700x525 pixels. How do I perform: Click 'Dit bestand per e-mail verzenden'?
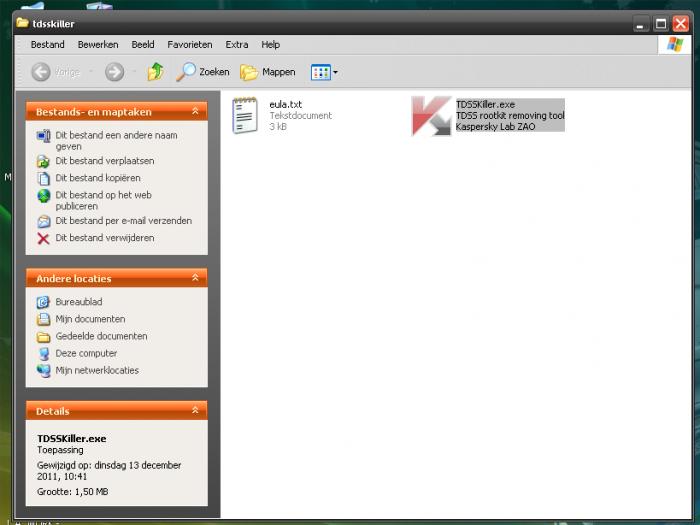tap(123, 221)
